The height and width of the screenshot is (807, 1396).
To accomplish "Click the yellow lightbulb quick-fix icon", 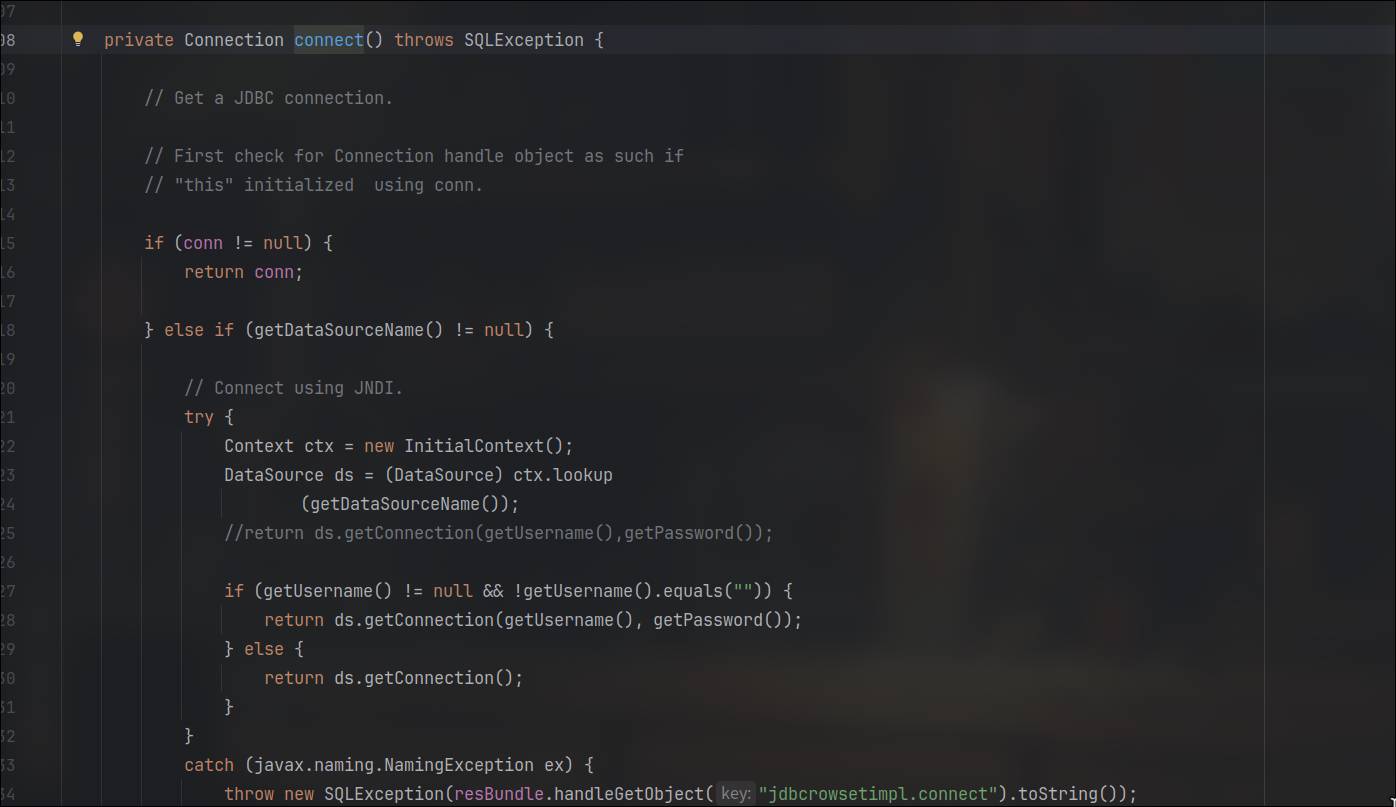I will pyautogui.click(x=78, y=40).
